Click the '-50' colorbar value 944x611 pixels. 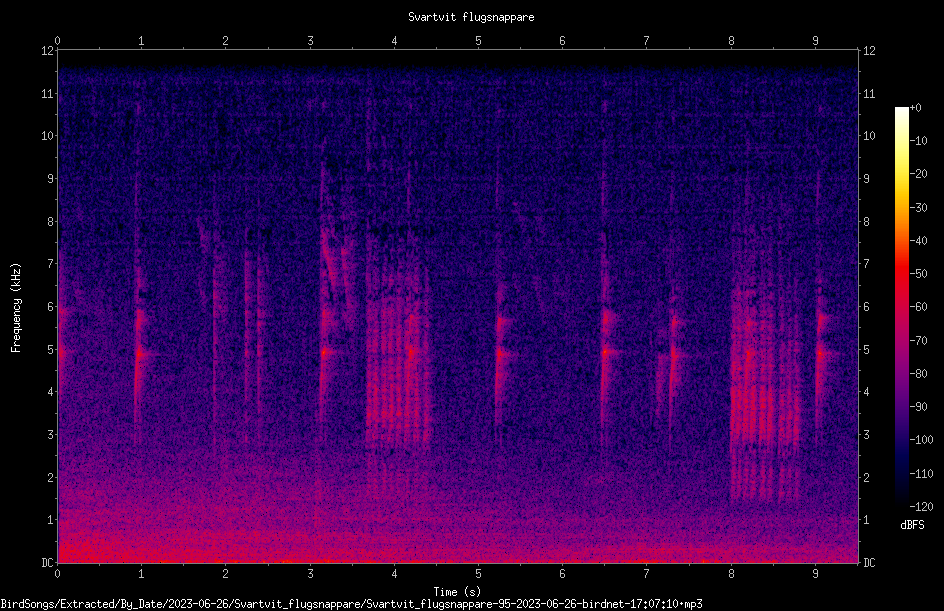click(918, 274)
